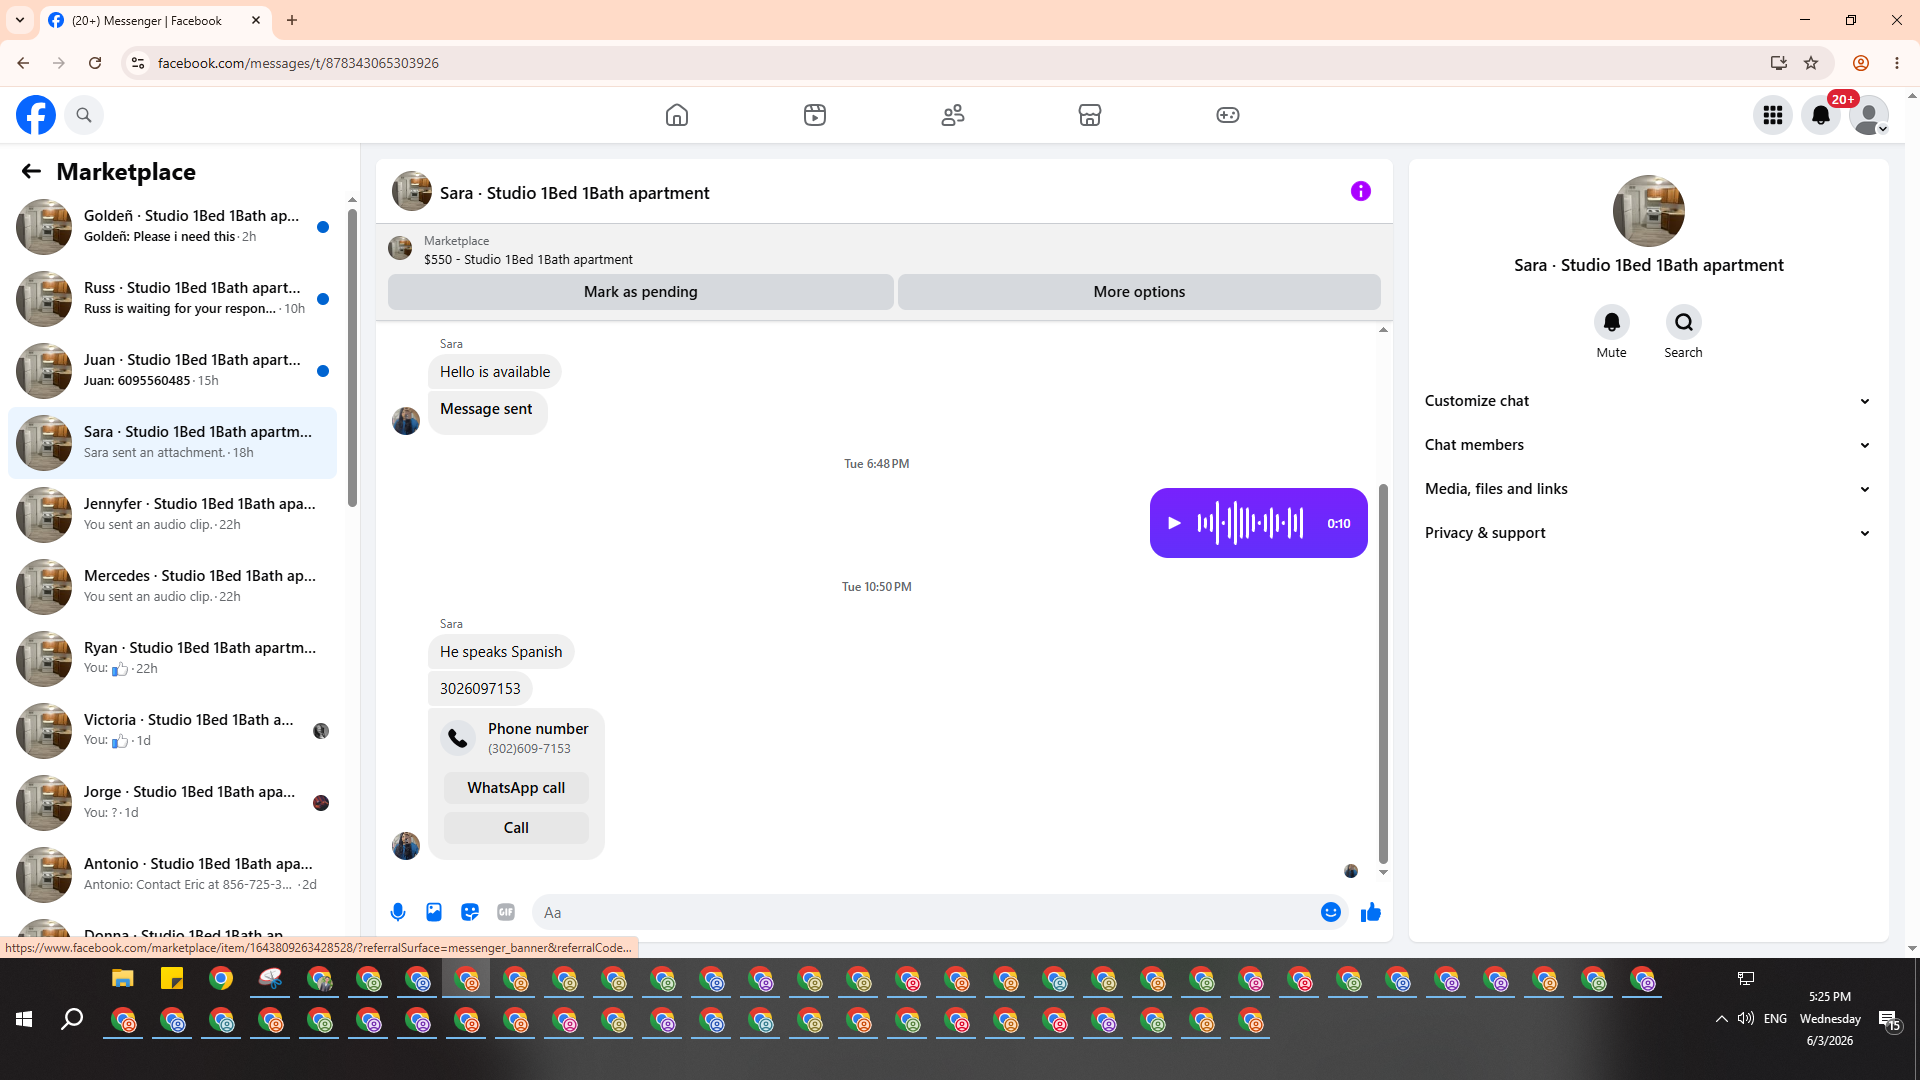Open Jennyfer conversation in the list
Screen dimensions: 1920x1080
click(x=172, y=515)
